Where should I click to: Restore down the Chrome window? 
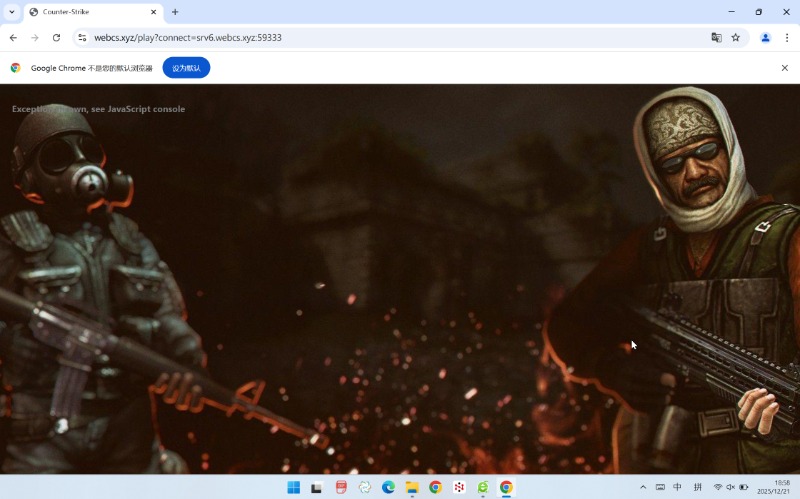point(759,12)
